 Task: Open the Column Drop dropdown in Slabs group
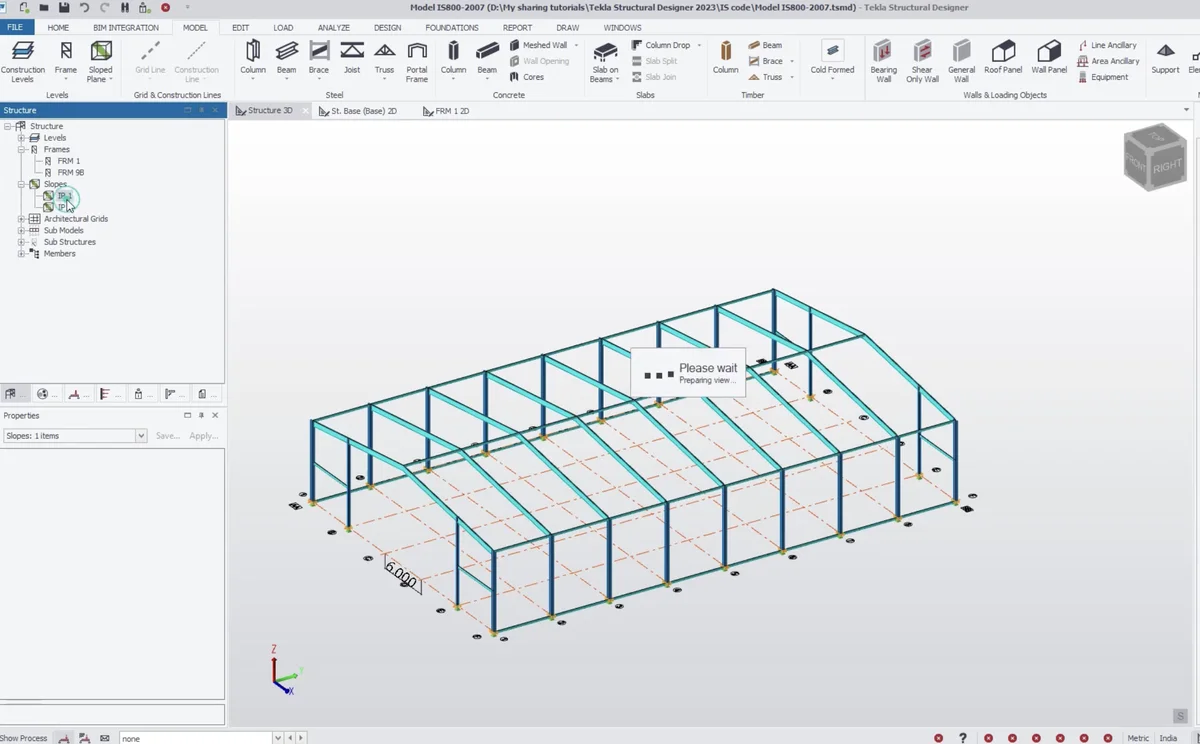click(x=701, y=44)
